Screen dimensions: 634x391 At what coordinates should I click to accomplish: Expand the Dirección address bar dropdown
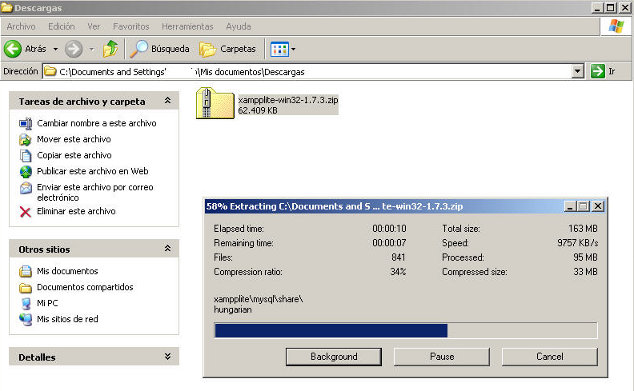click(x=578, y=72)
